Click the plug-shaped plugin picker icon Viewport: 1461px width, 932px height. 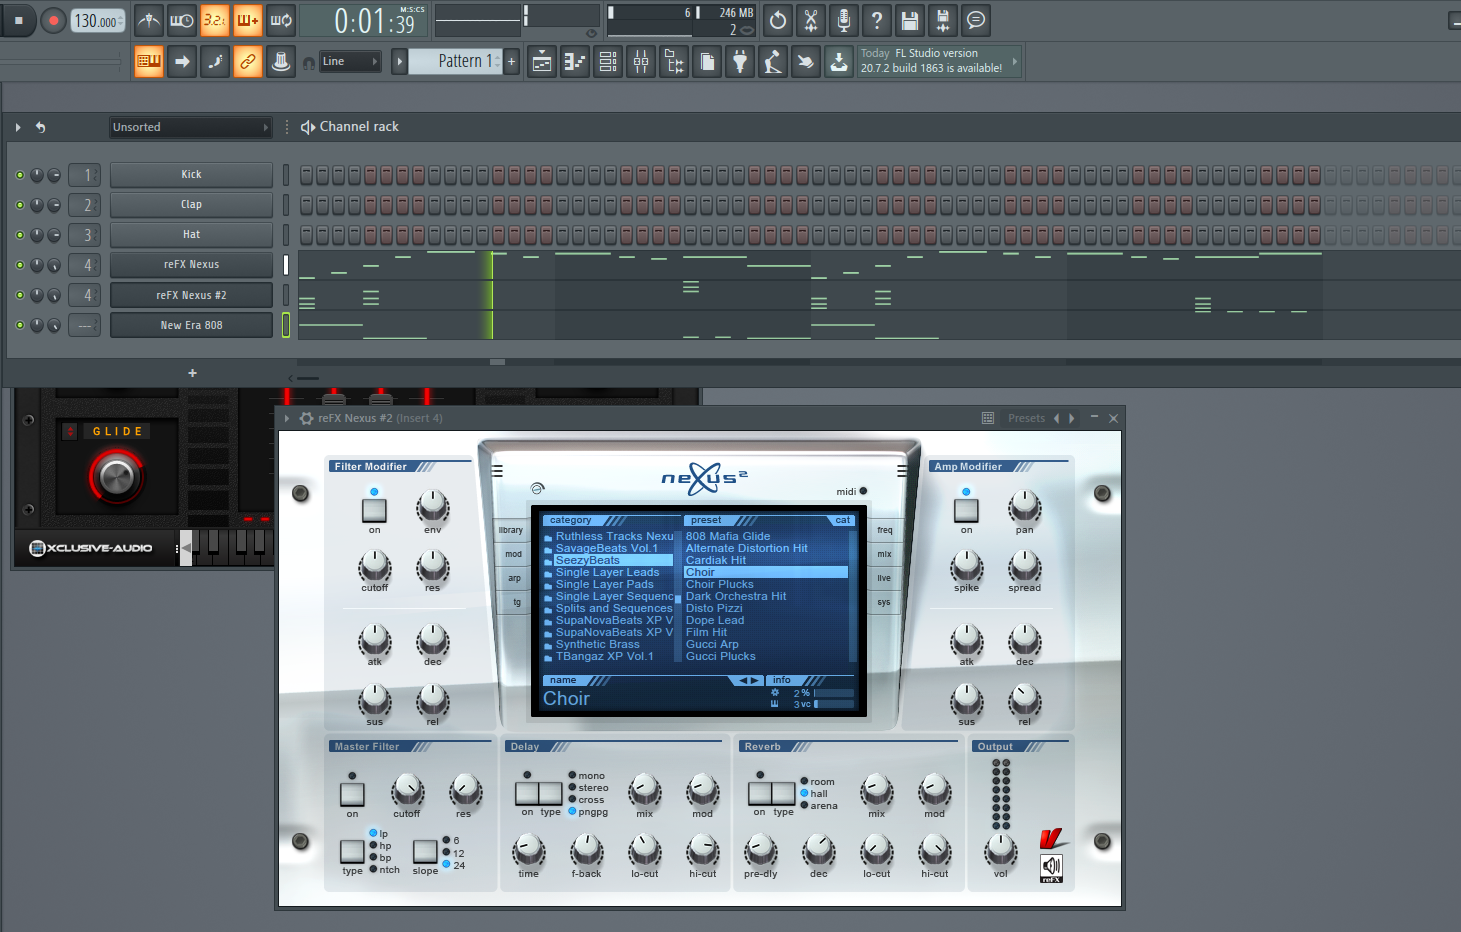click(740, 62)
